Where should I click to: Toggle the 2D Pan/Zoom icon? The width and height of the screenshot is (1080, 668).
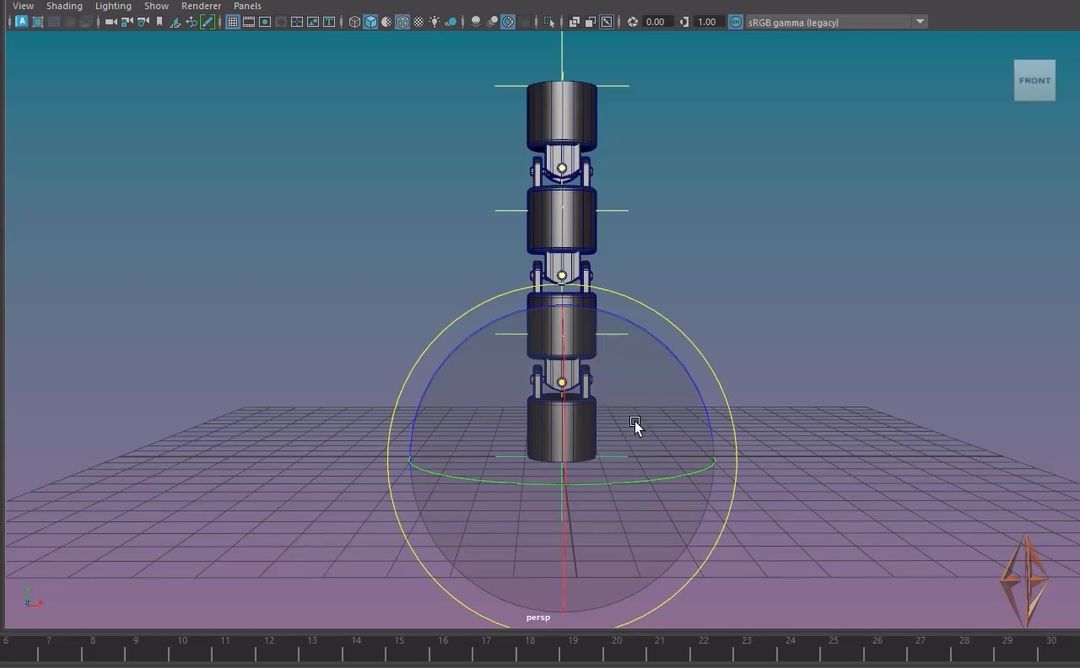(191, 22)
